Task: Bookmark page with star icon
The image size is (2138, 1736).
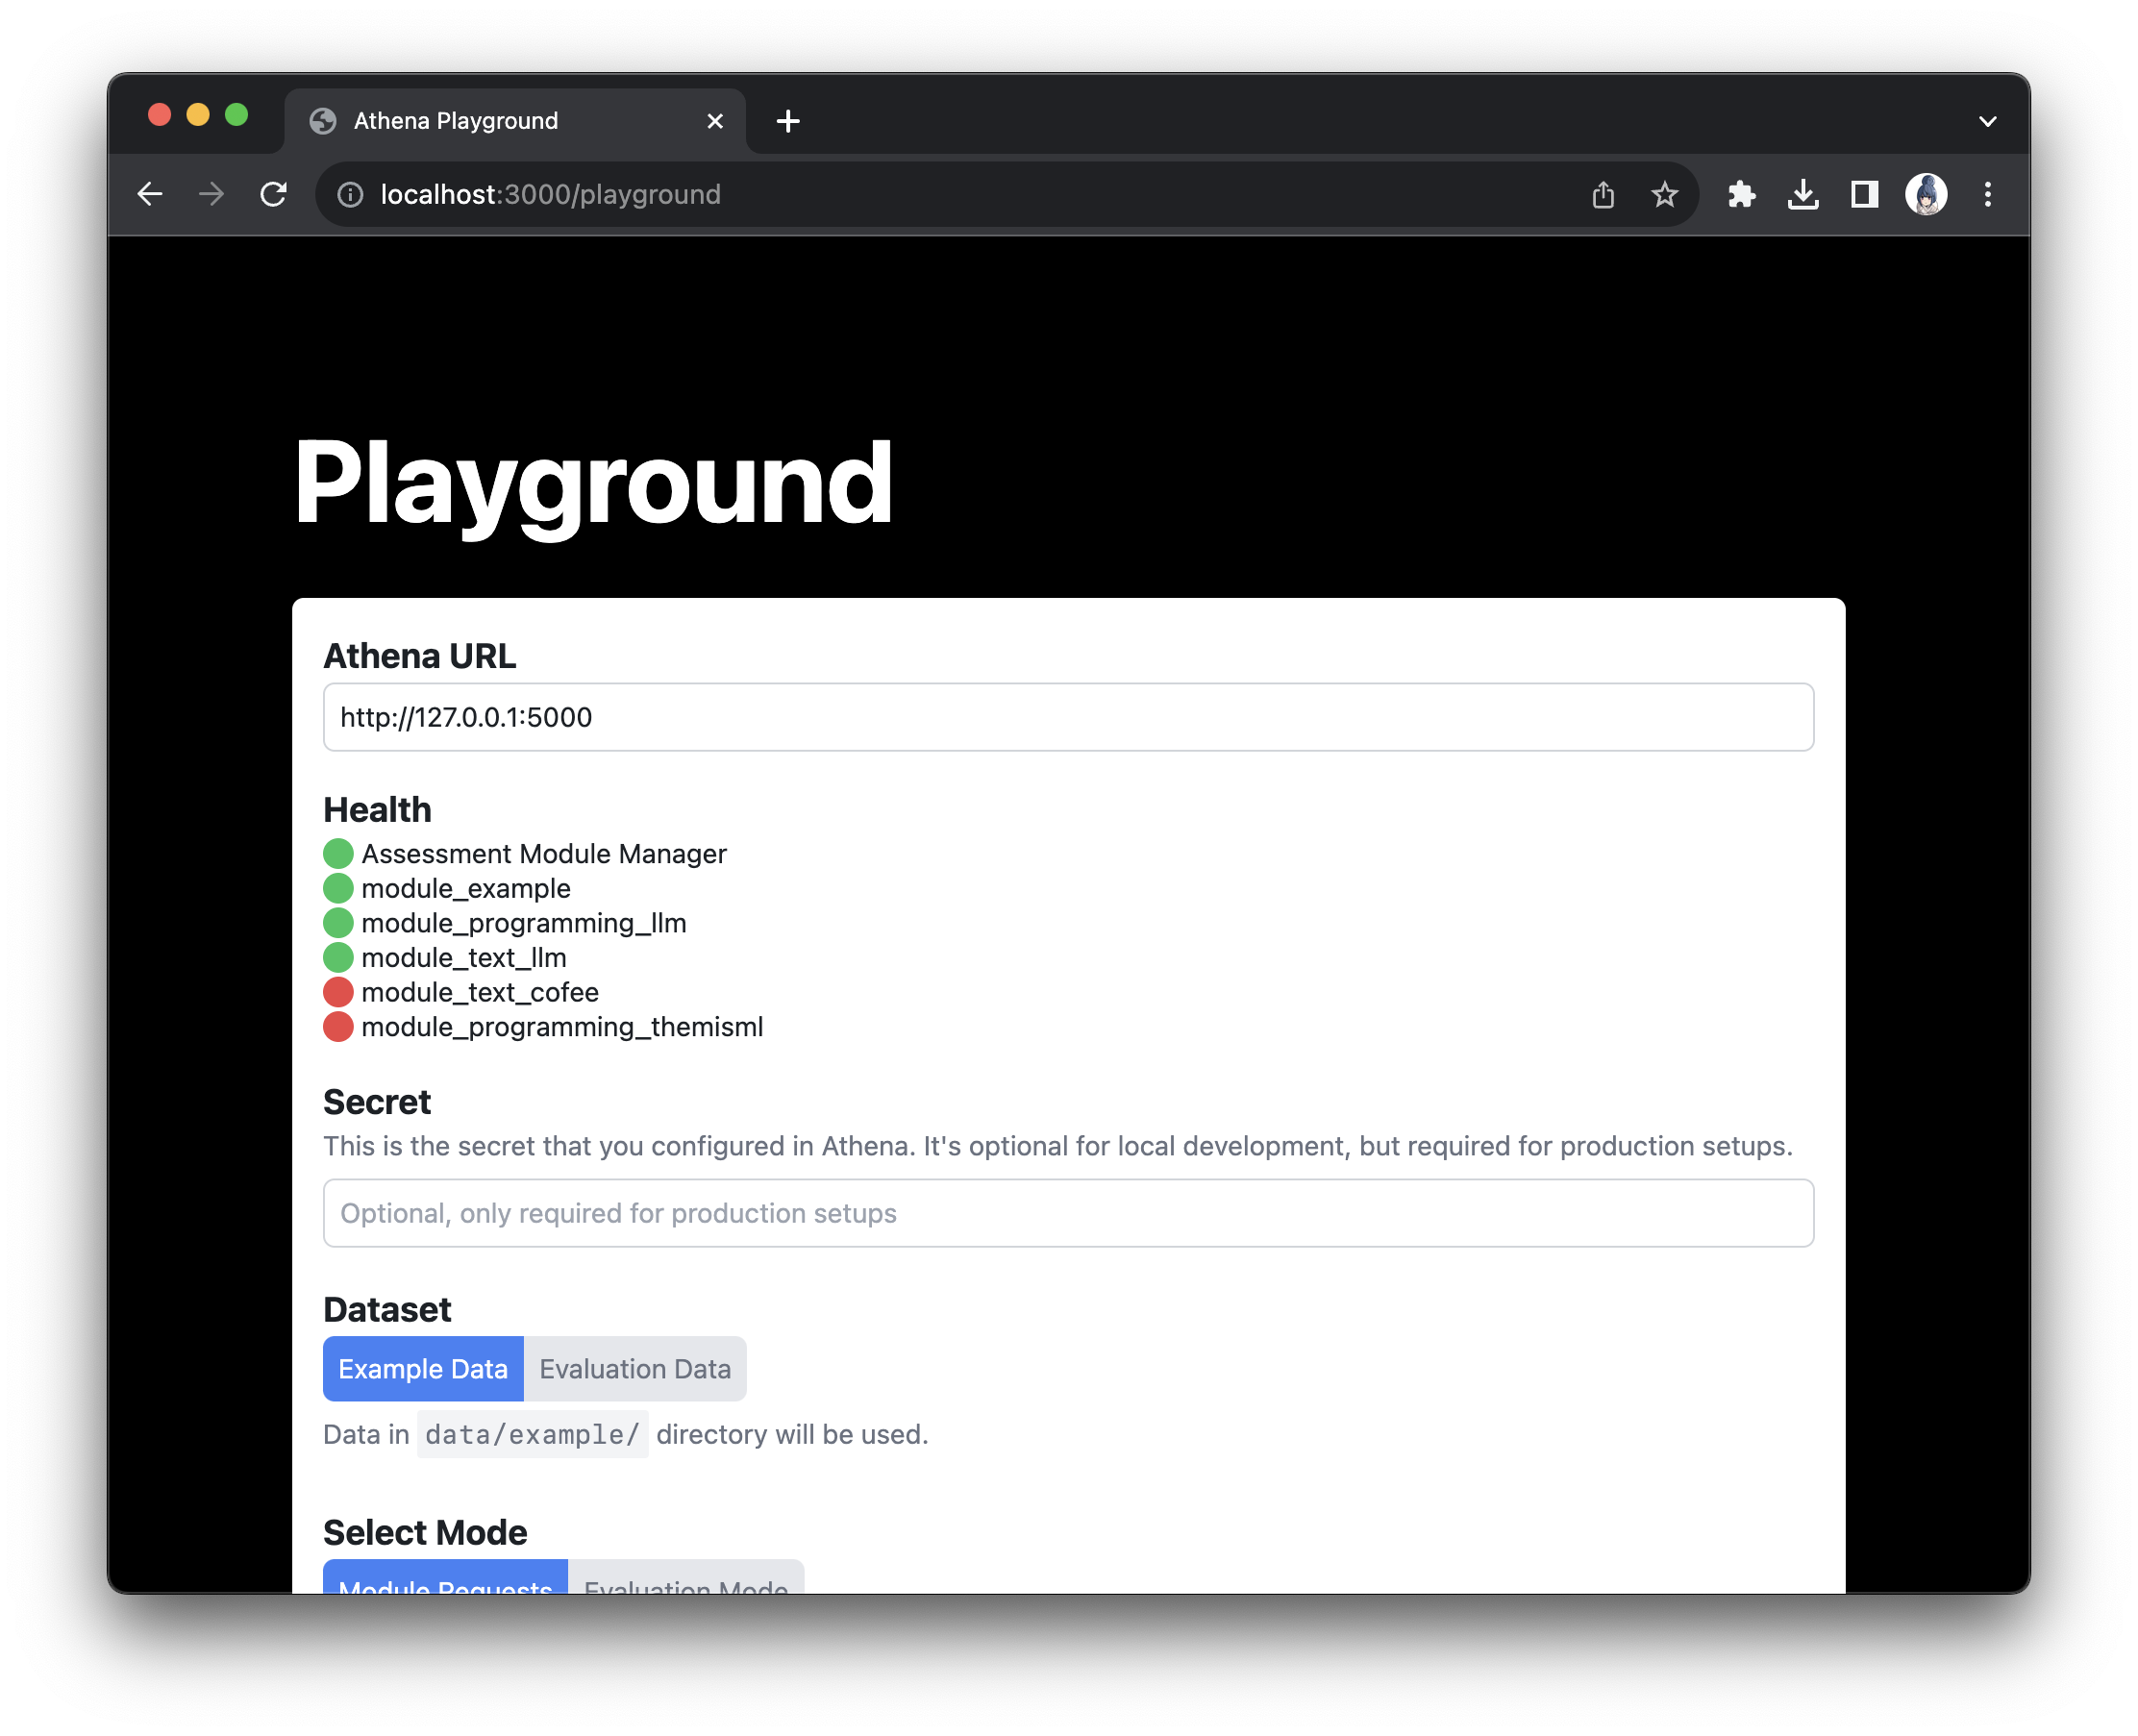Action: [1664, 194]
